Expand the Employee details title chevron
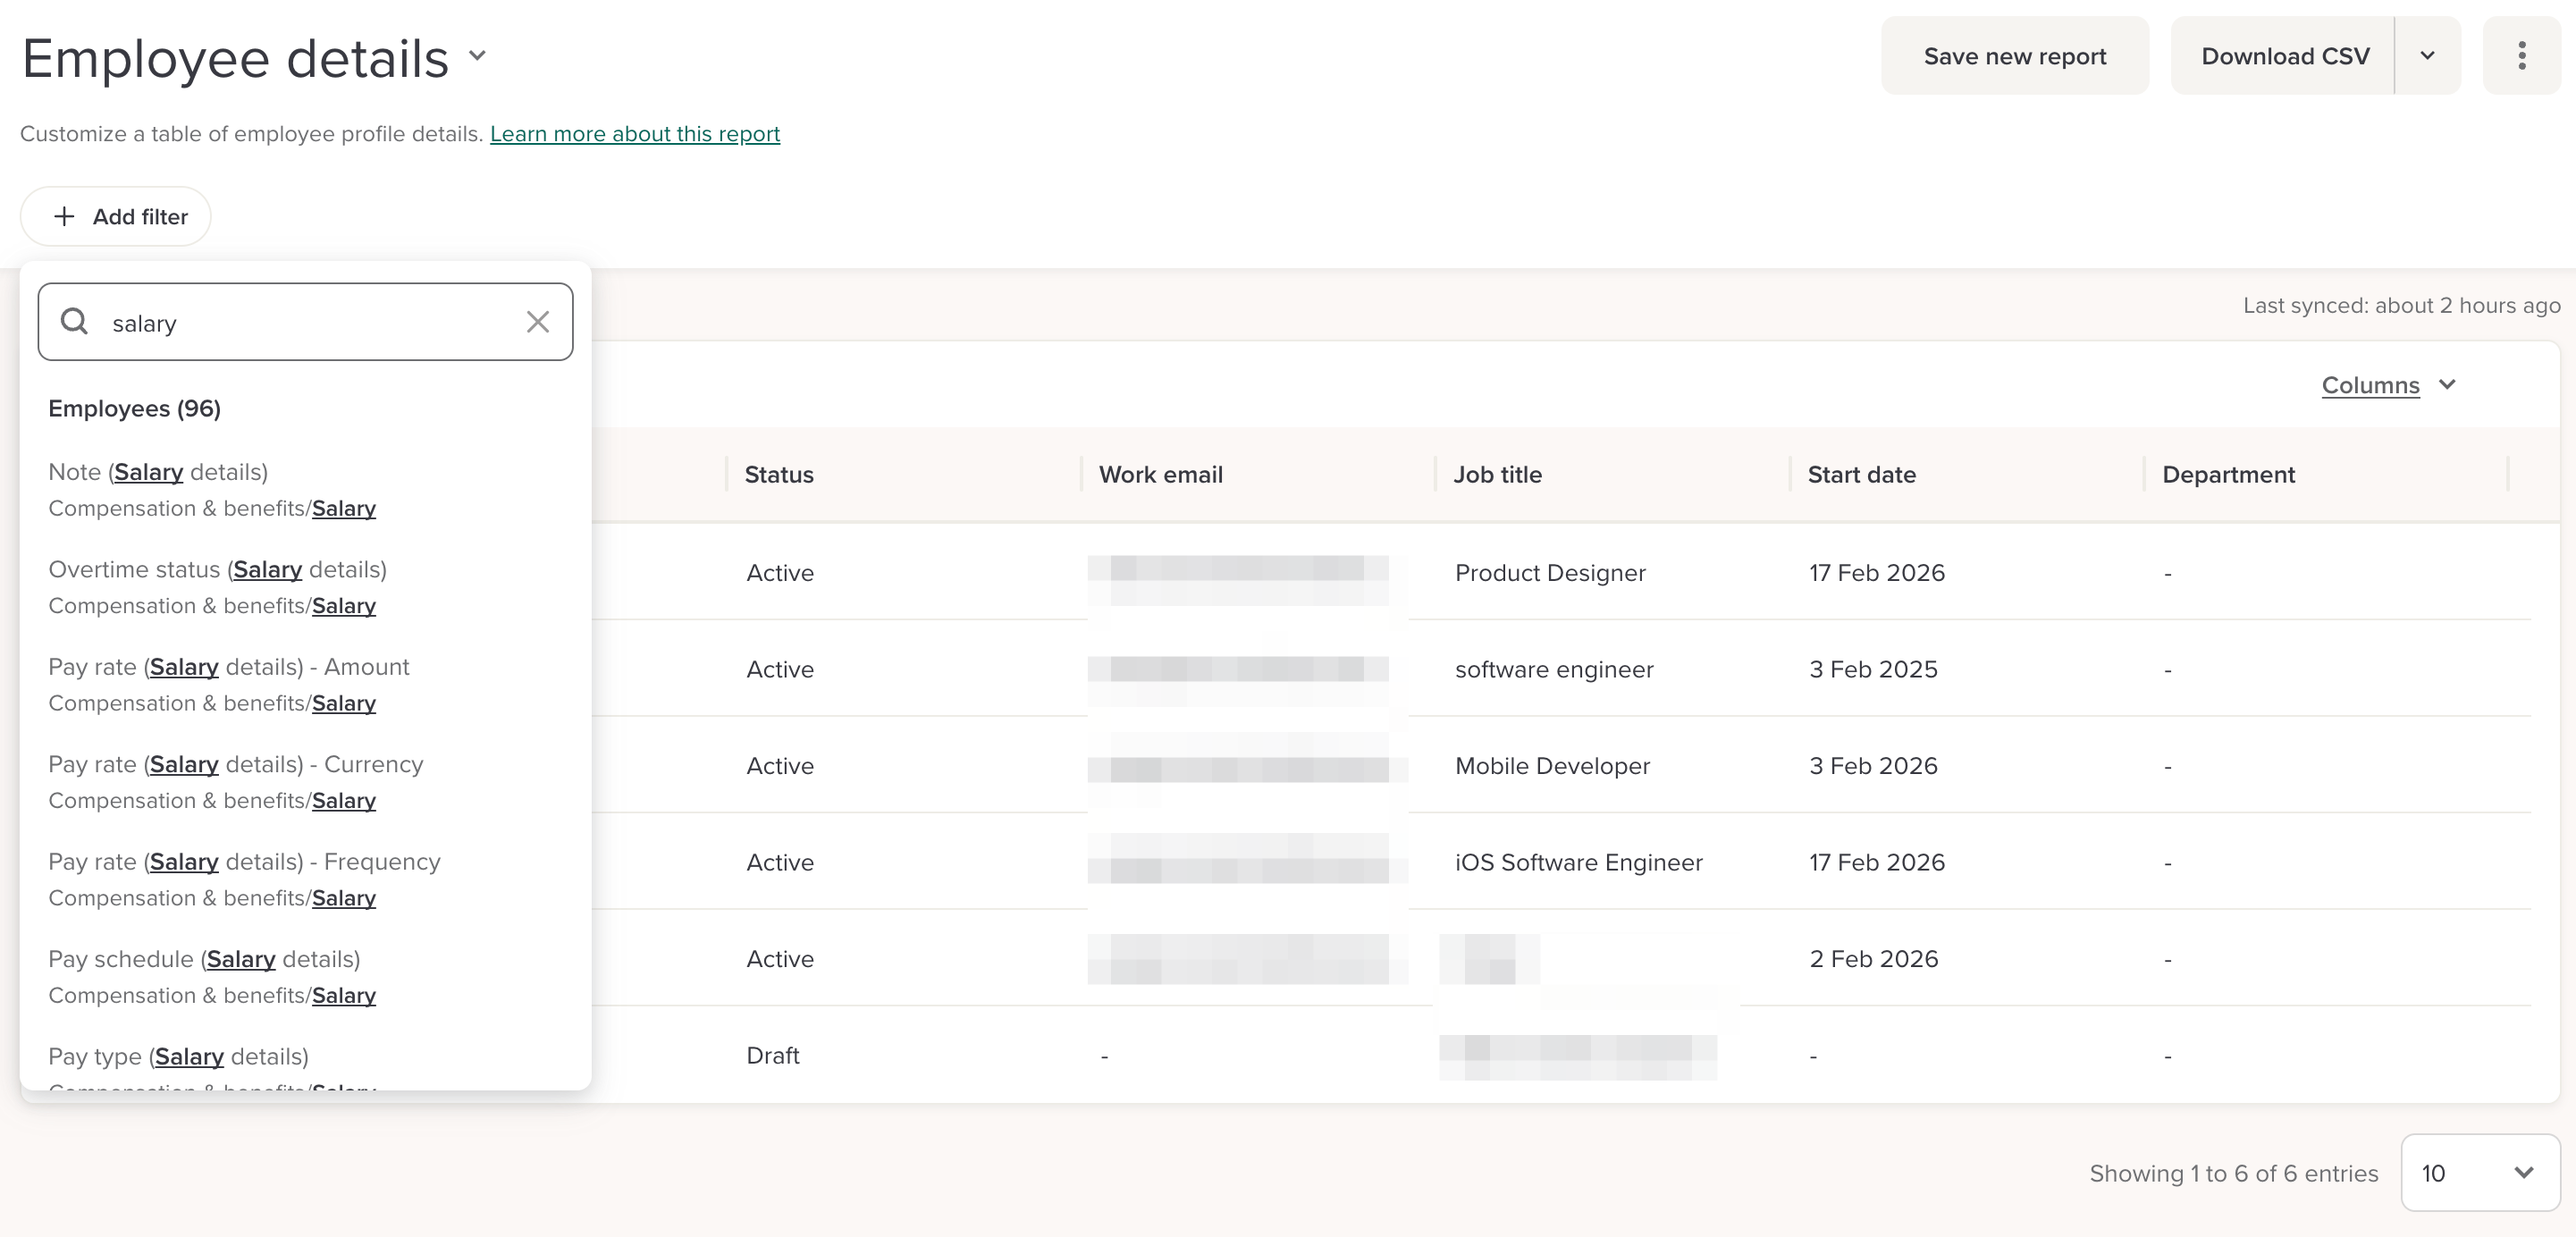The image size is (2576, 1237). click(478, 56)
